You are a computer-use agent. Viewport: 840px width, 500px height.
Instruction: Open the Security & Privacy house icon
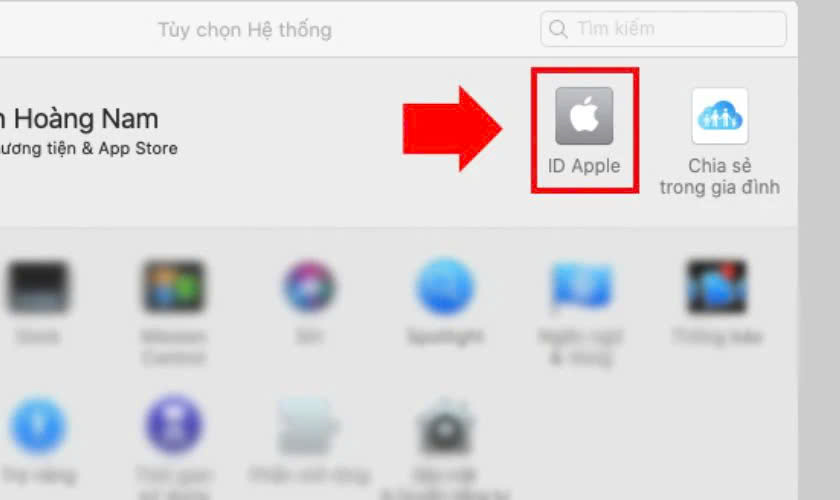[445, 427]
